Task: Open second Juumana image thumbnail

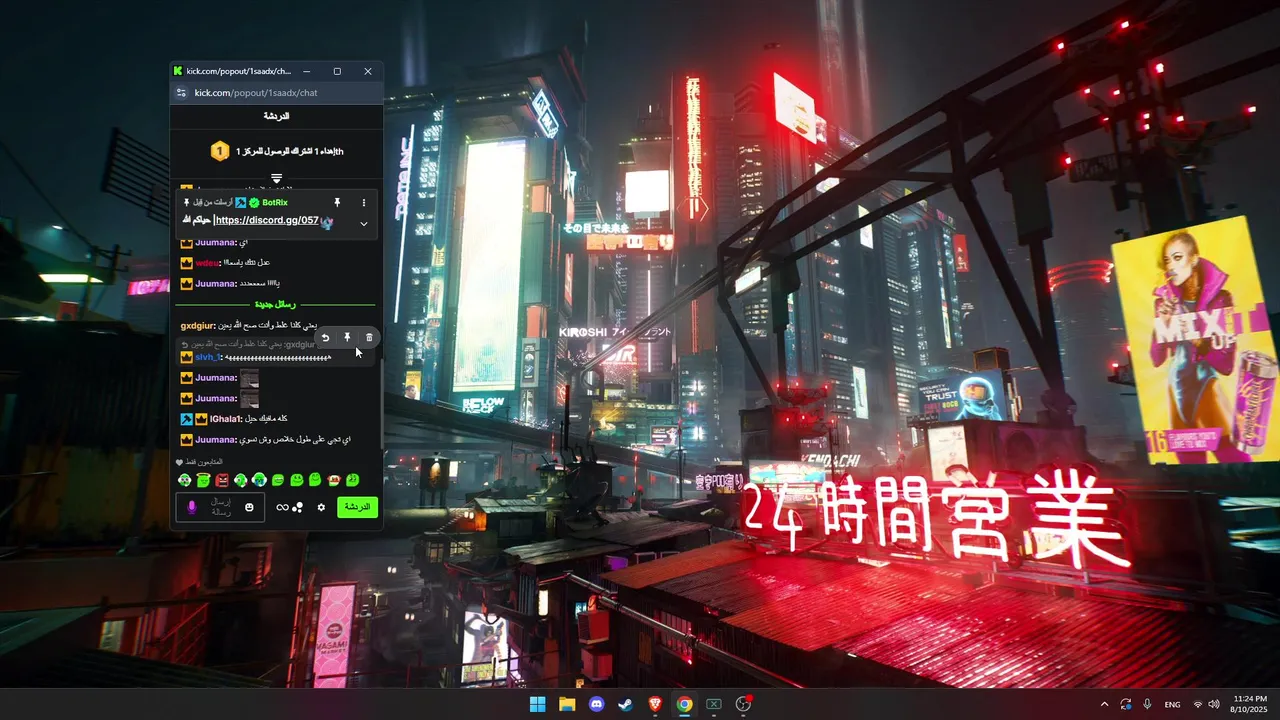Action: [x=250, y=399]
